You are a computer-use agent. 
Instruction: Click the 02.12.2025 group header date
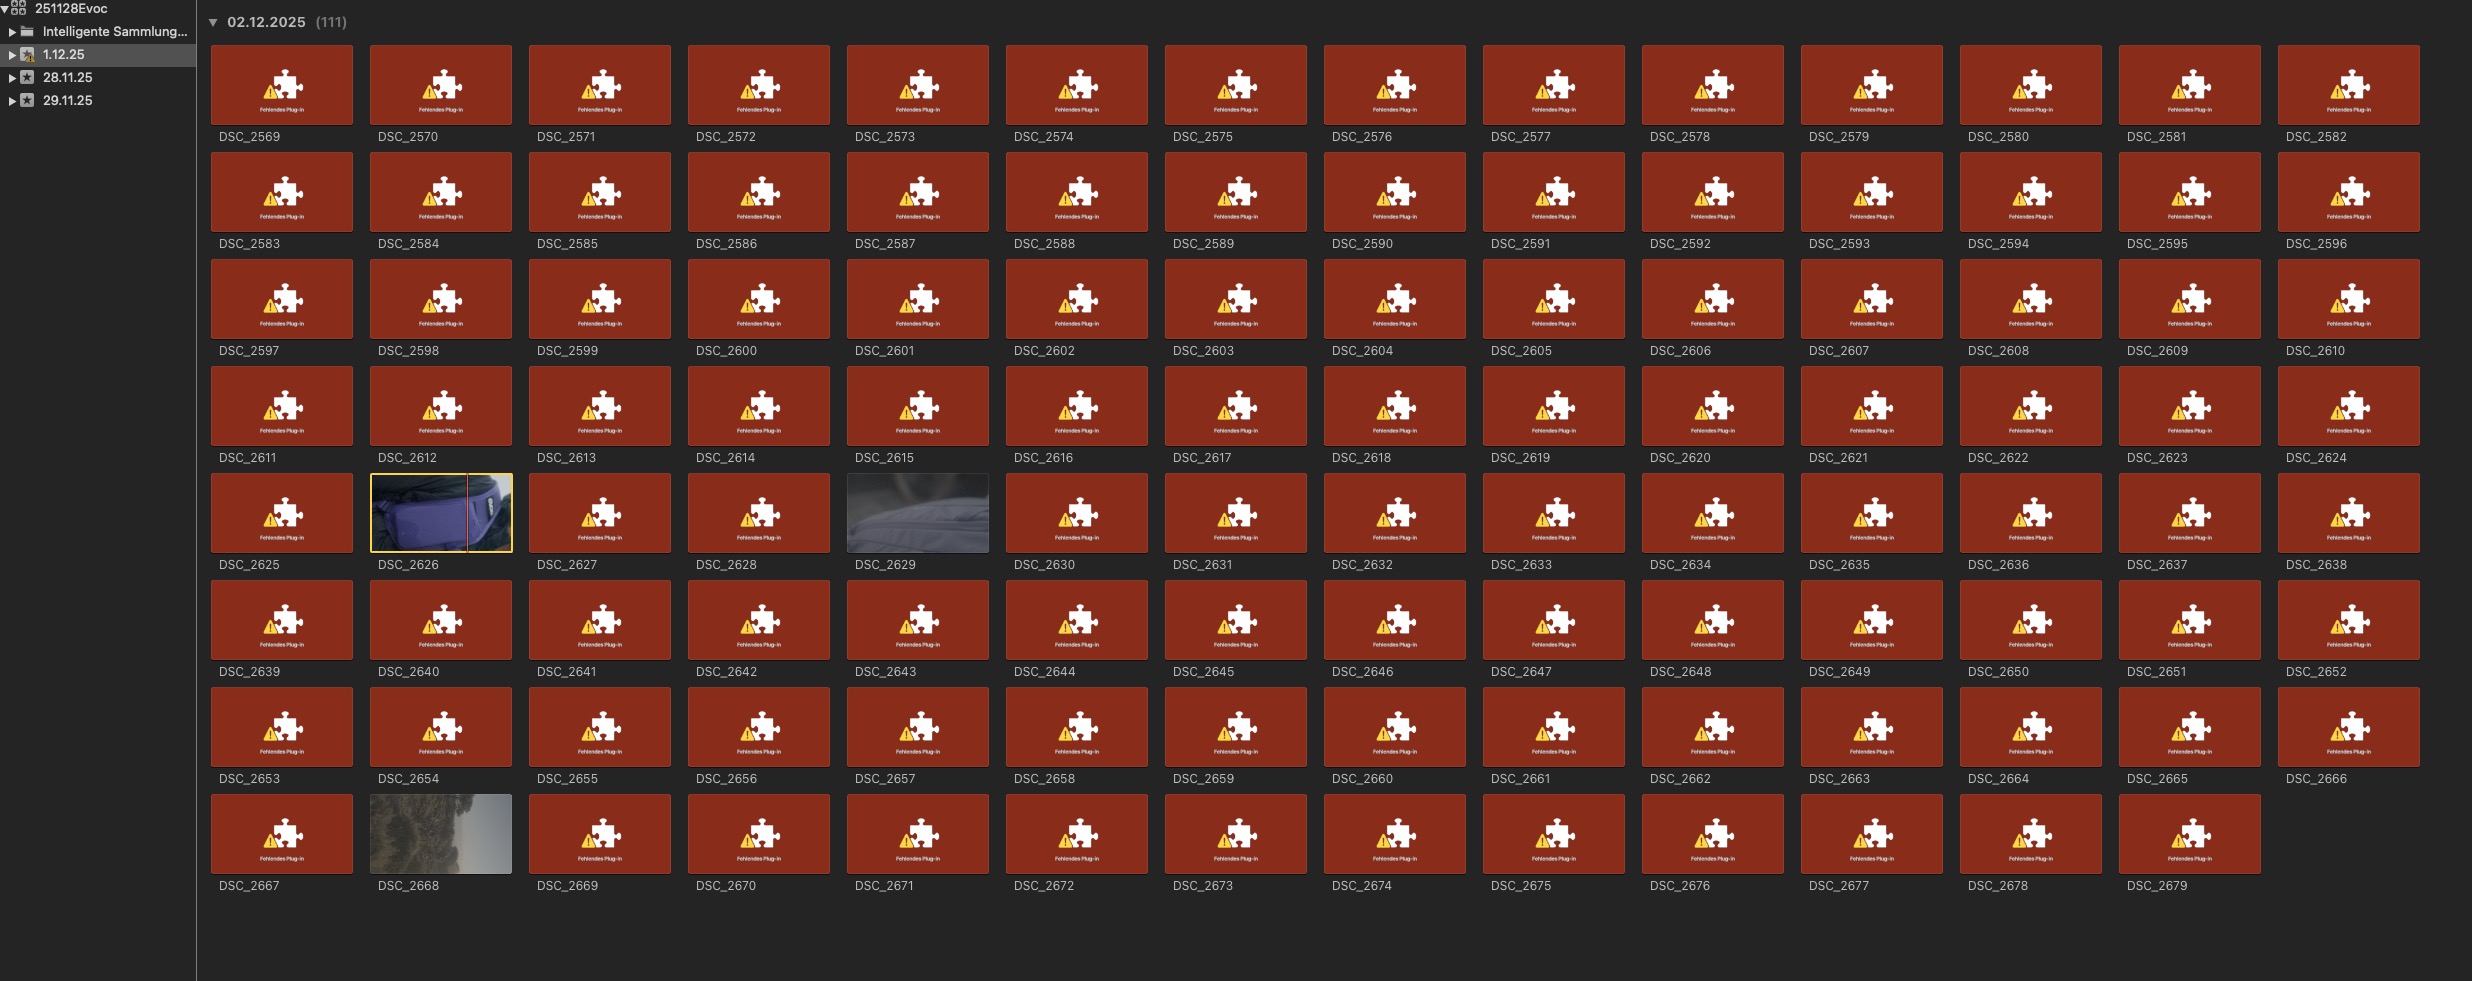(266, 22)
